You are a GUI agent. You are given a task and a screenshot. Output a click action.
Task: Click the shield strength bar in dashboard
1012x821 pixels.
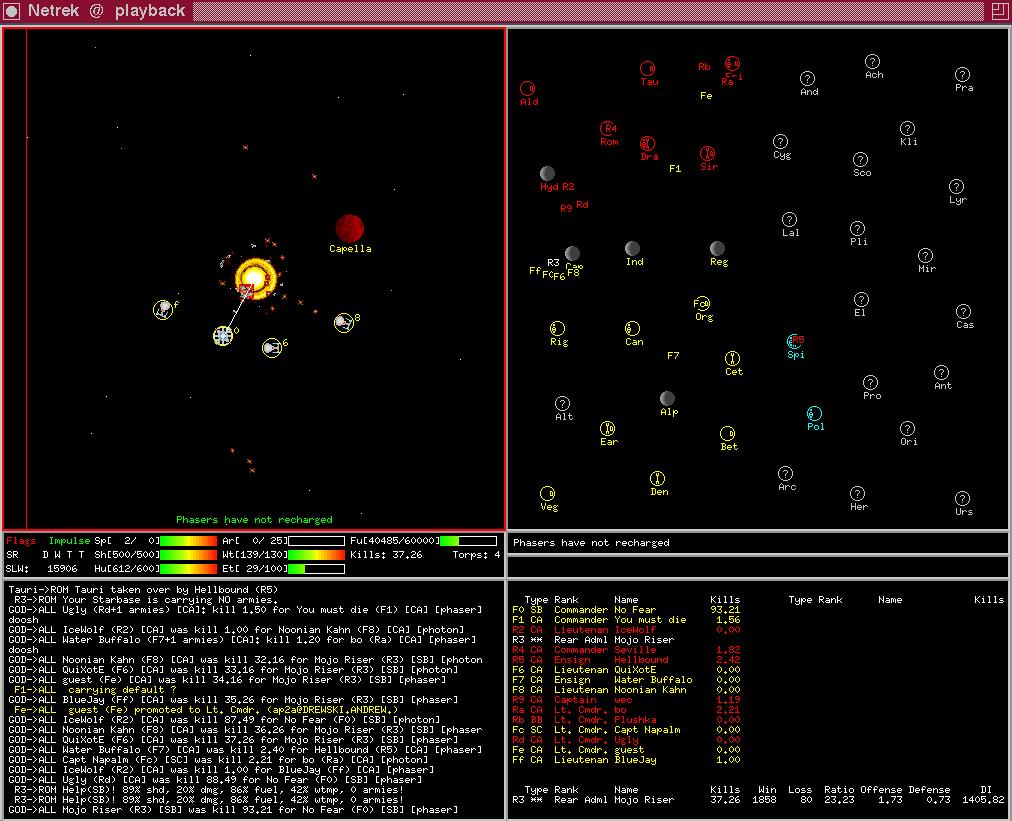click(188, 554)
